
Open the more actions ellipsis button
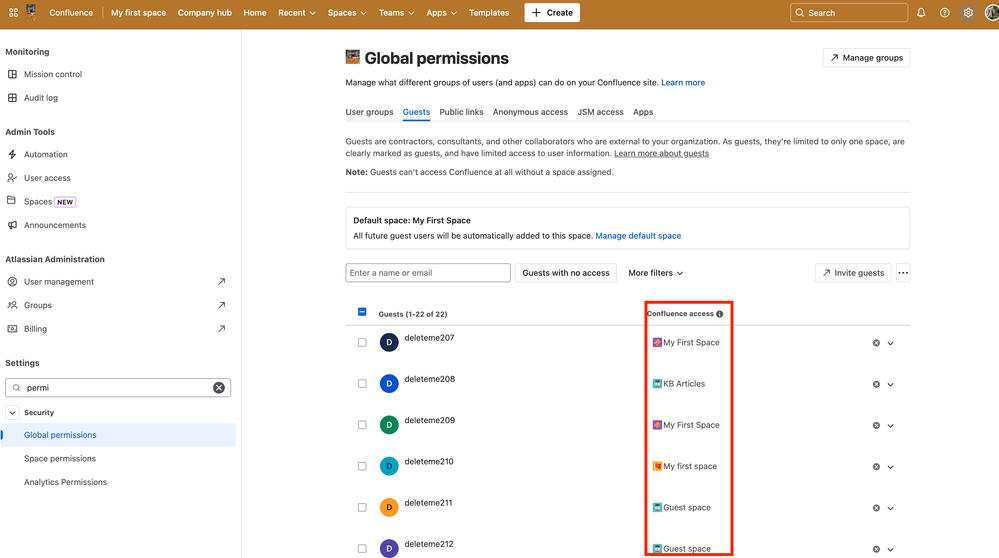point(903,273)
